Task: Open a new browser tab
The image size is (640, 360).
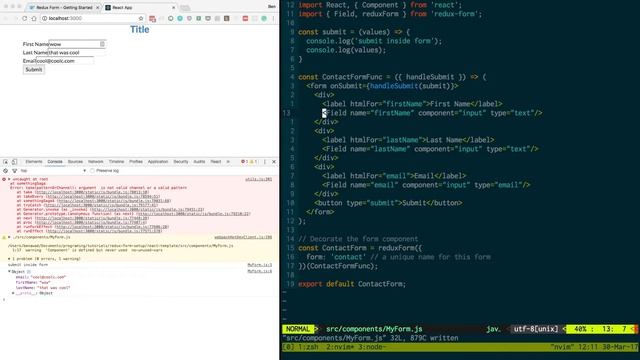Action: click(185, 8)
